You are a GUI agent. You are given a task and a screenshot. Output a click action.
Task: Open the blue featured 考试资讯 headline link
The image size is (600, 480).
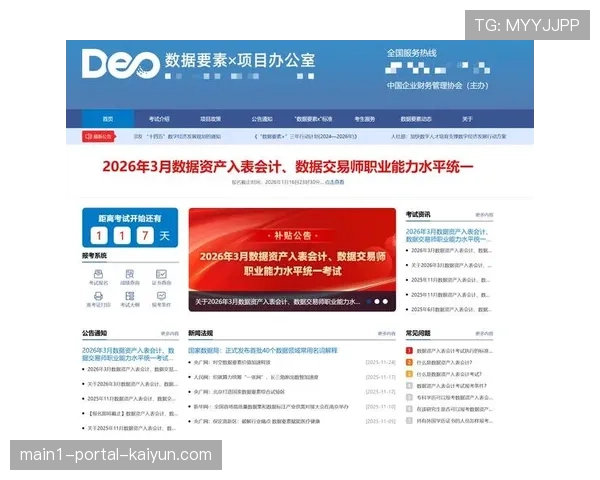[x=448, y=235]
